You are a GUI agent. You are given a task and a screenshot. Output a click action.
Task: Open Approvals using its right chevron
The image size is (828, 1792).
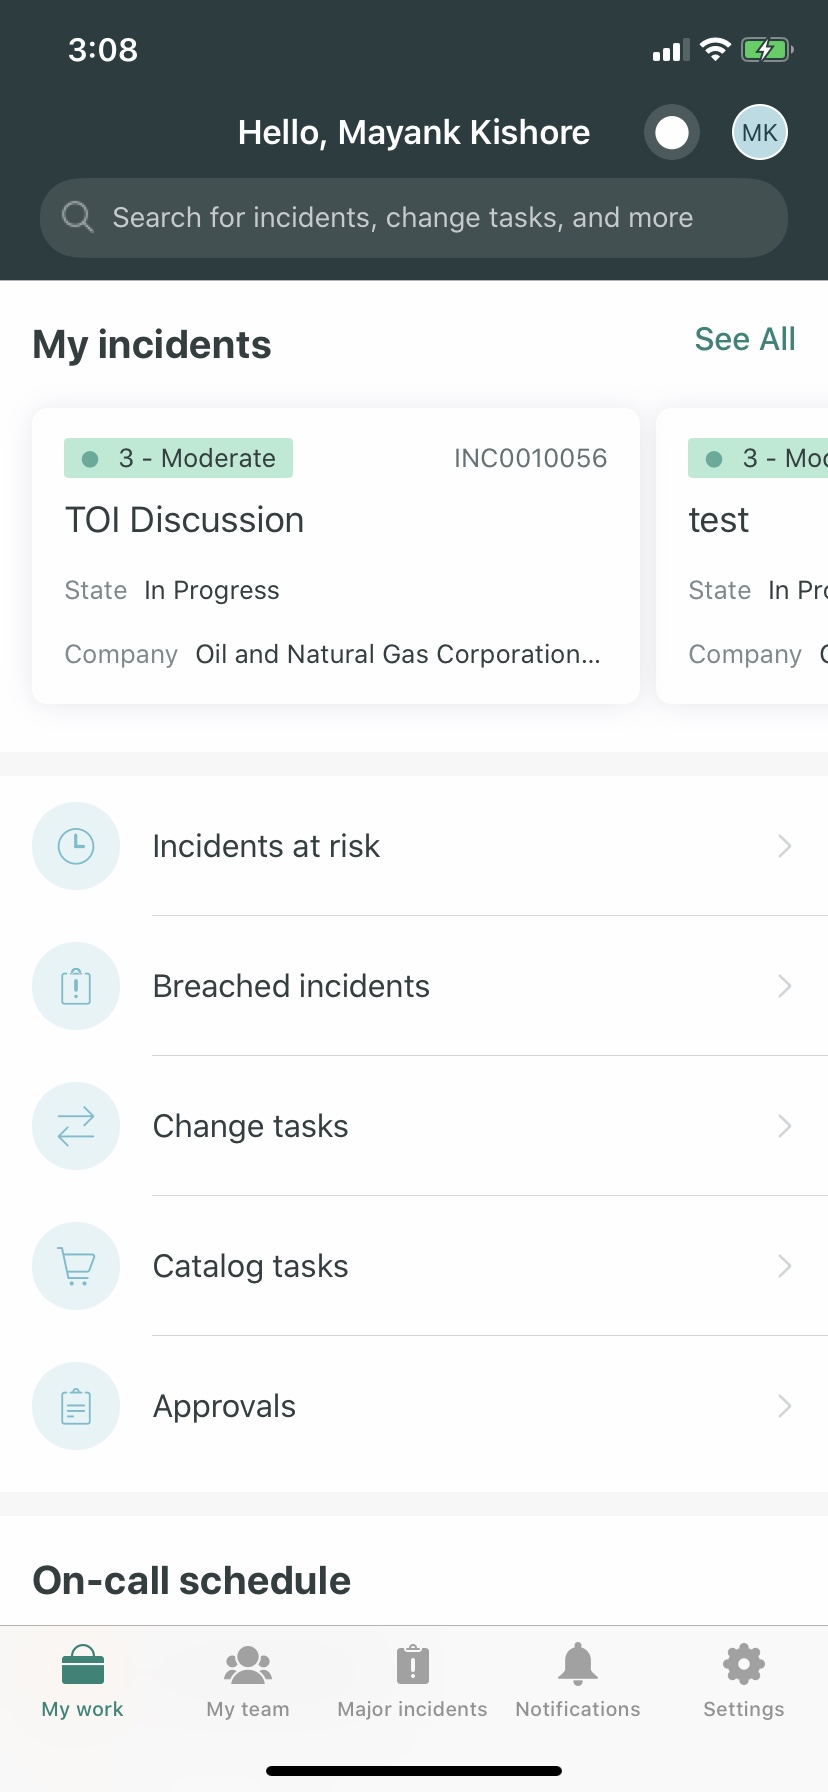[786, 1406]
